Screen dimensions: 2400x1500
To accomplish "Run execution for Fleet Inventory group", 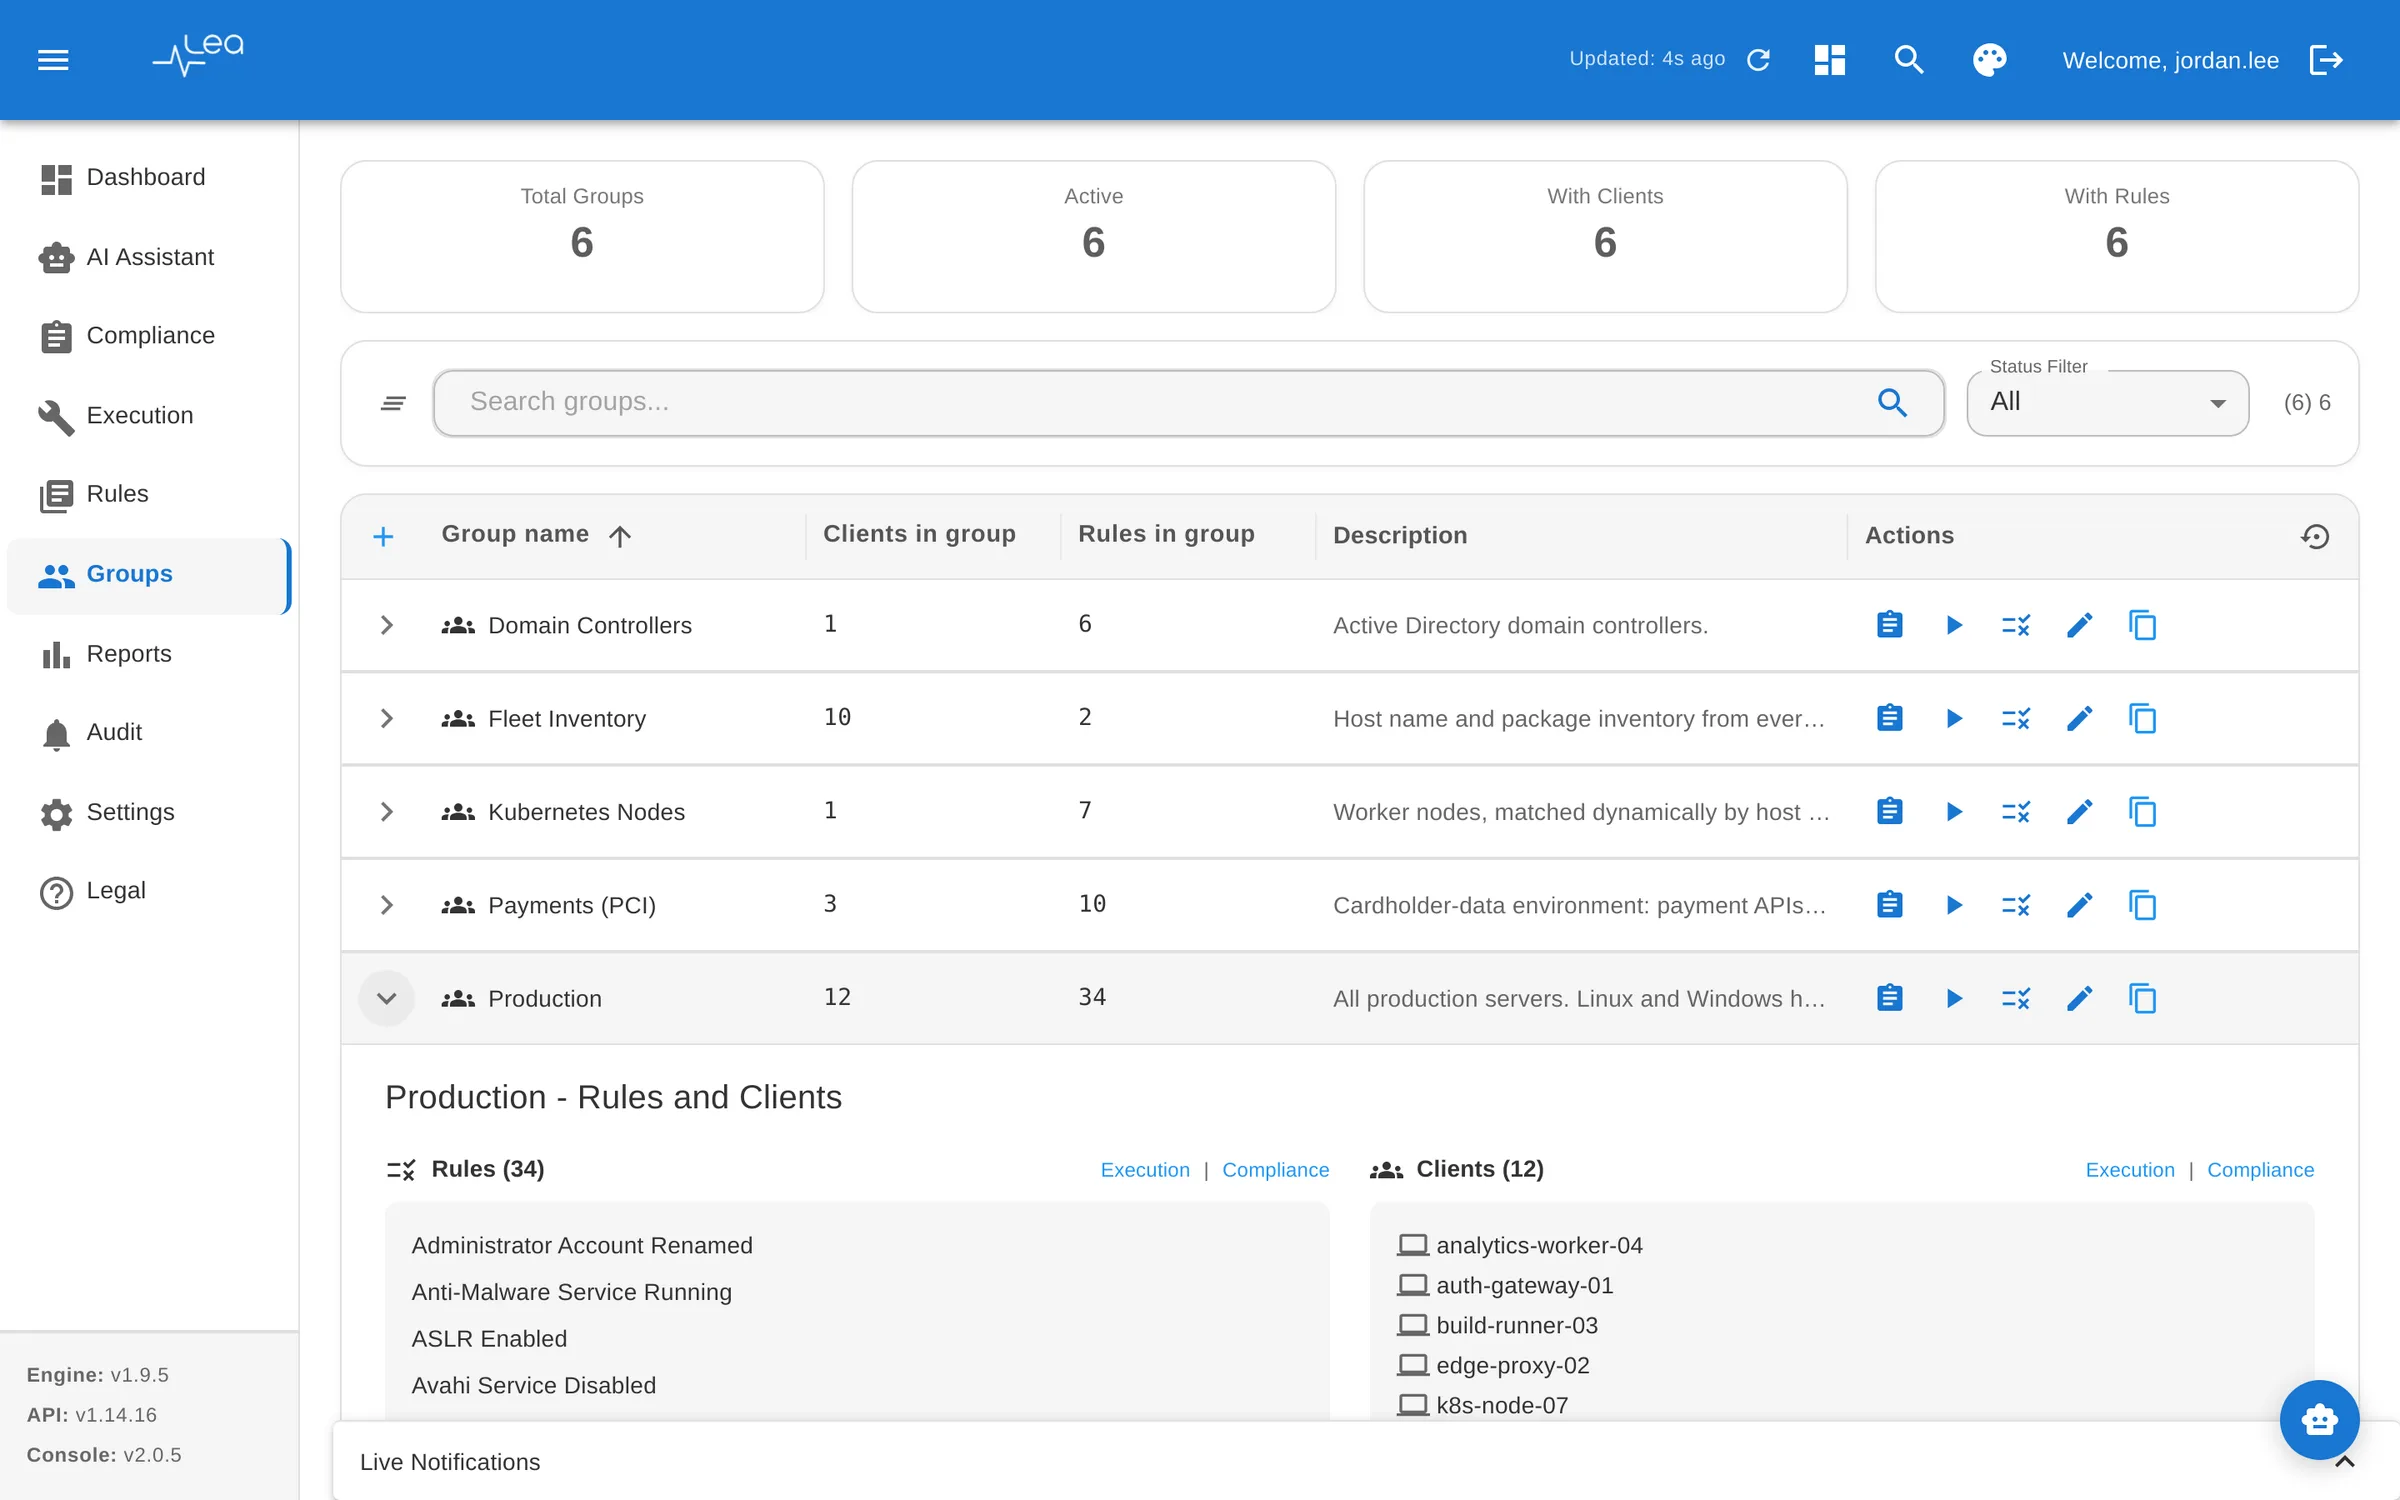I will pos(1953,718).
